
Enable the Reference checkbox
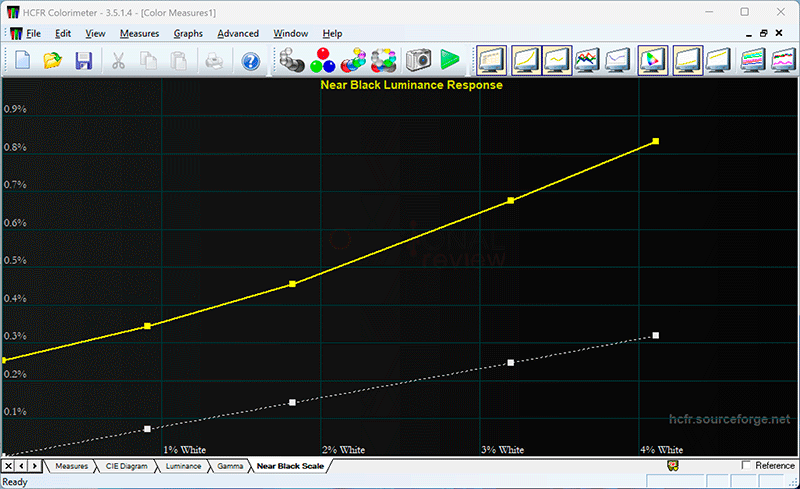pos(746,465)
